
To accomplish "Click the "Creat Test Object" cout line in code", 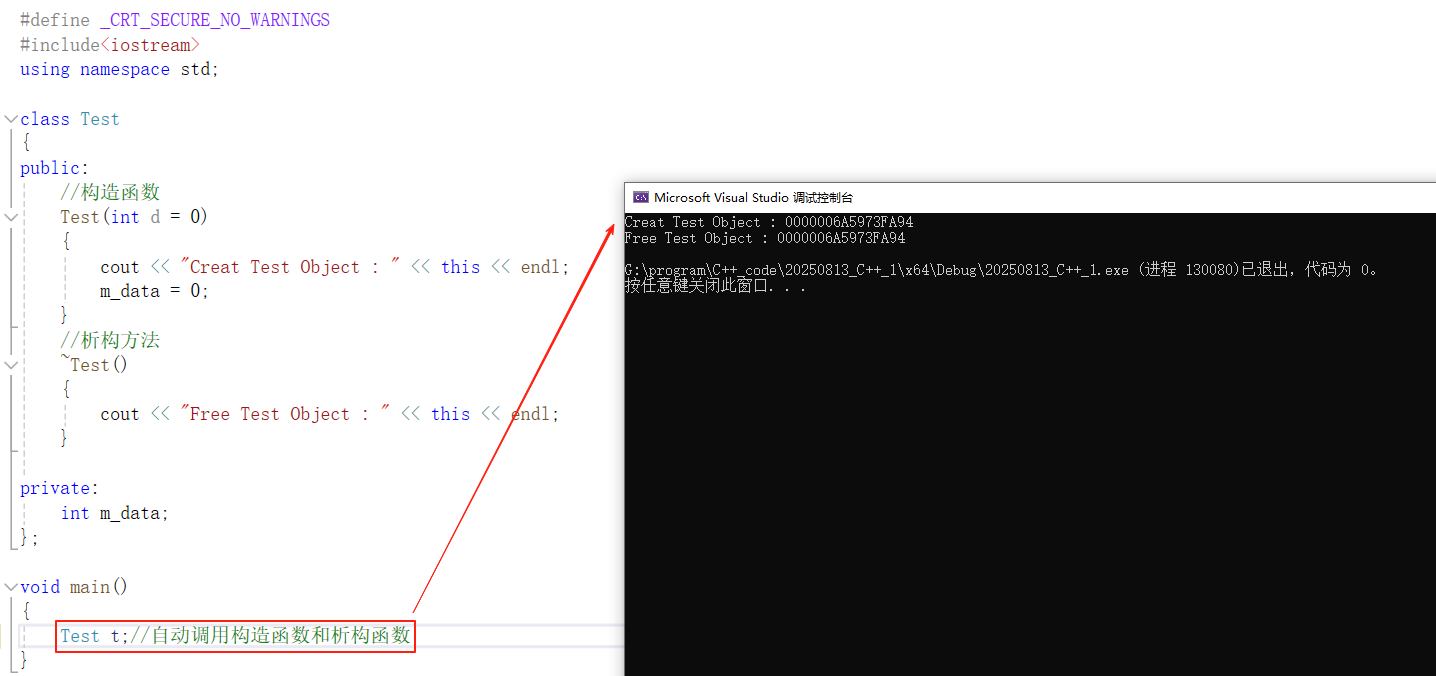I will (x=334, y=267).
